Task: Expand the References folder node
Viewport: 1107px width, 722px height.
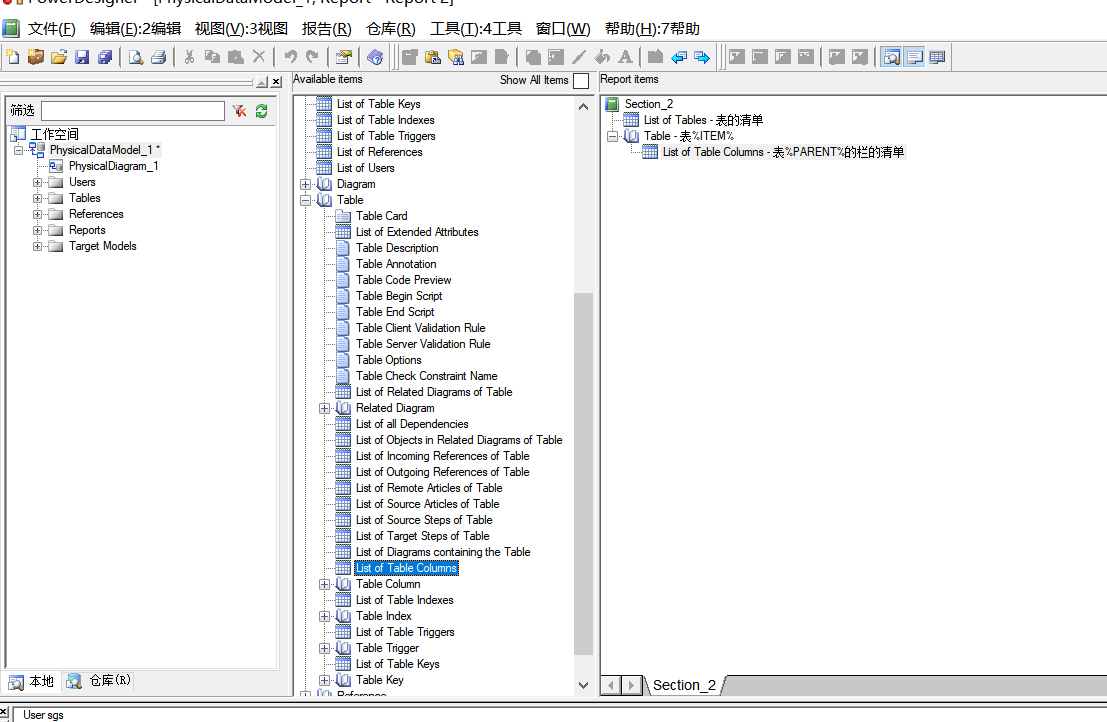Action: [37, 215]
